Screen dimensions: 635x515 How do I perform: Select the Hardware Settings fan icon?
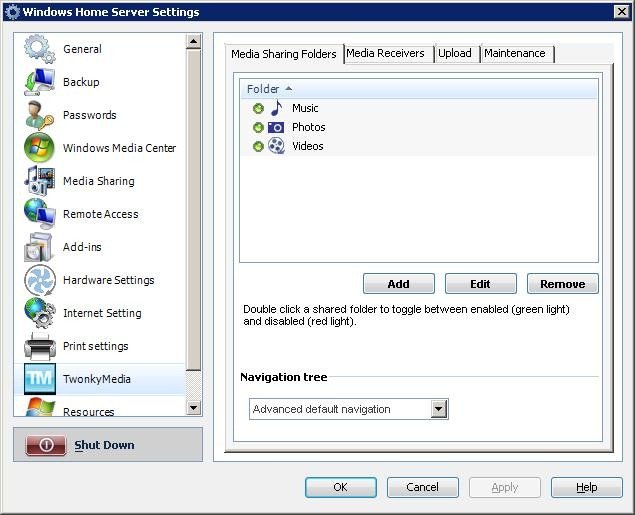pyautogui.click(x=39, y=280)
